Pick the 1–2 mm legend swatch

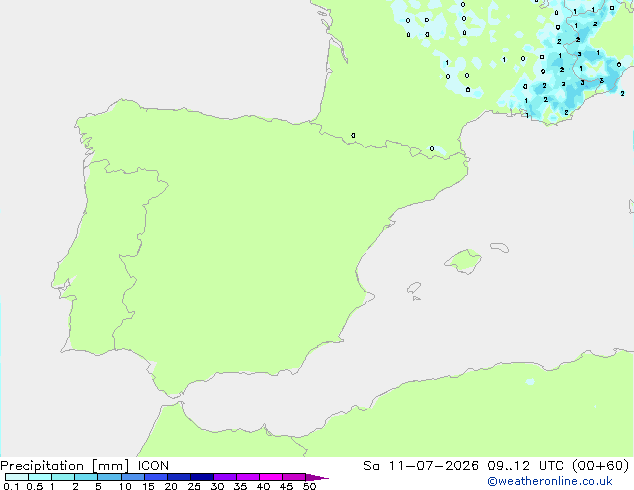click(63, 477)
